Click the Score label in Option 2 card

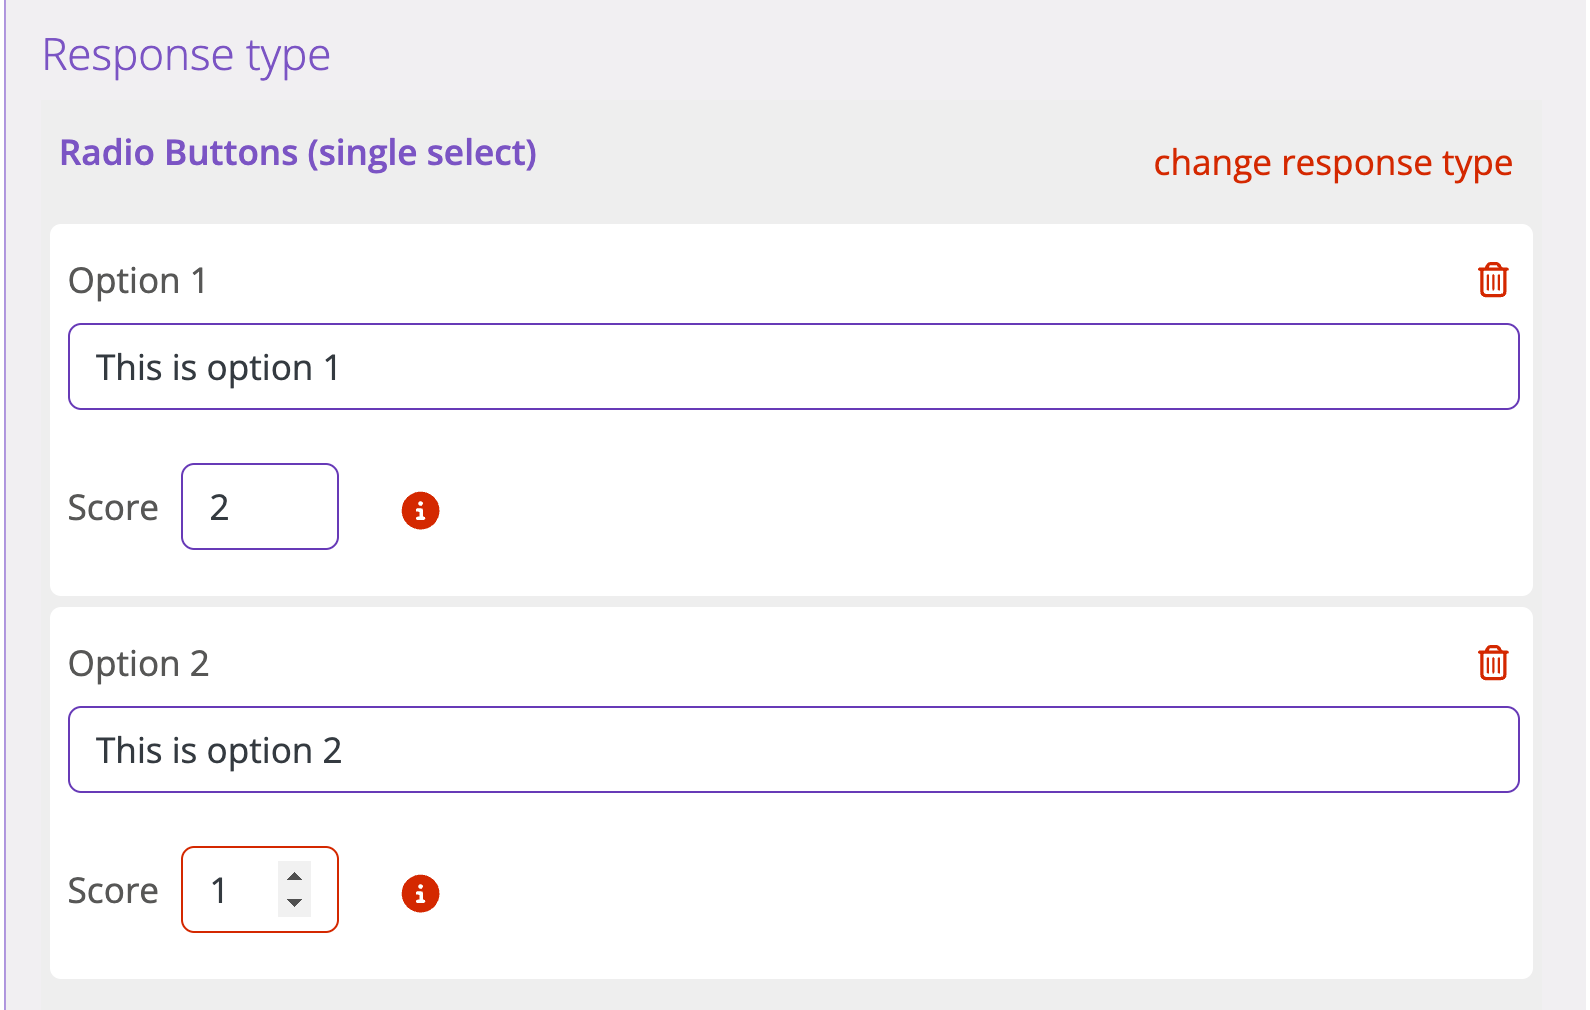(x=113, y=891)
